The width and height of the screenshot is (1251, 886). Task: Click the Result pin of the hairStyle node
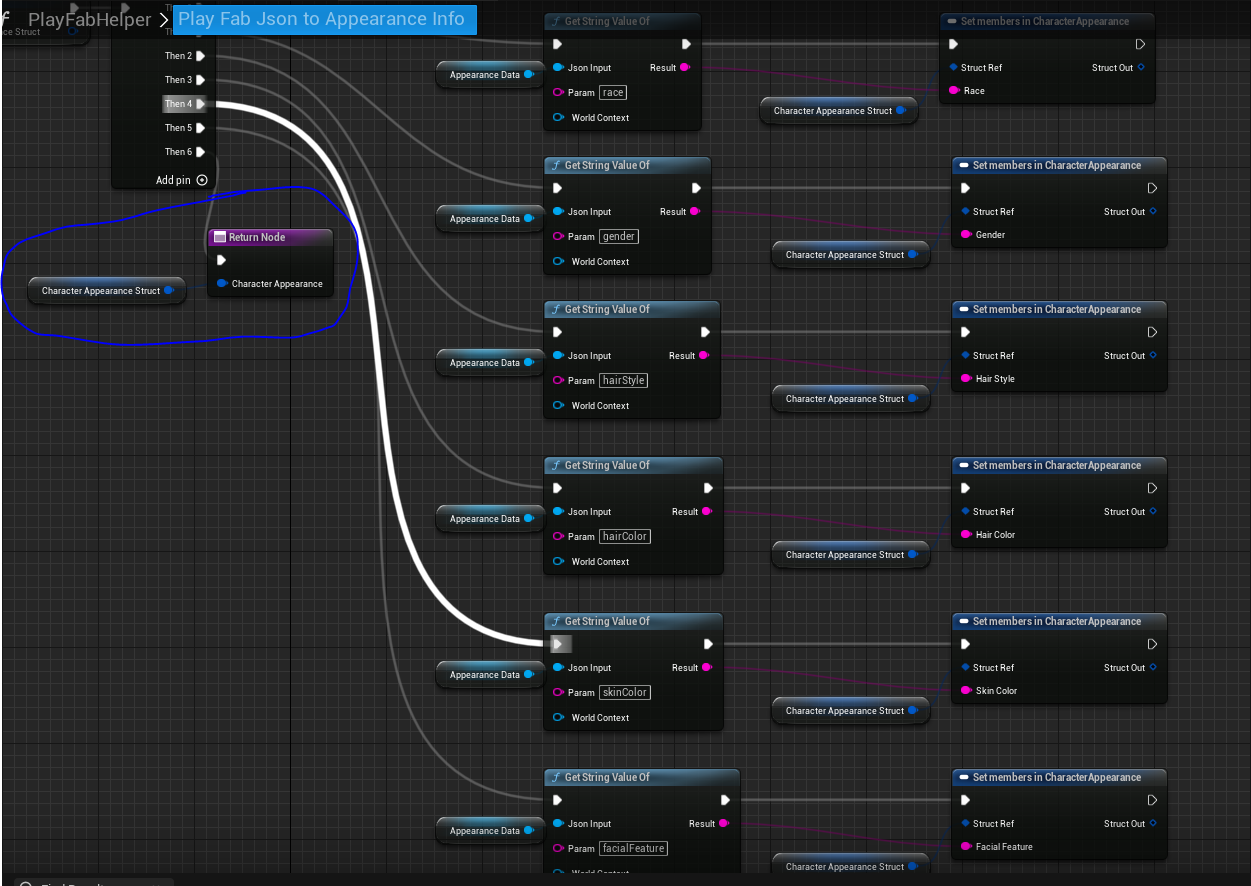pos(705,356)
